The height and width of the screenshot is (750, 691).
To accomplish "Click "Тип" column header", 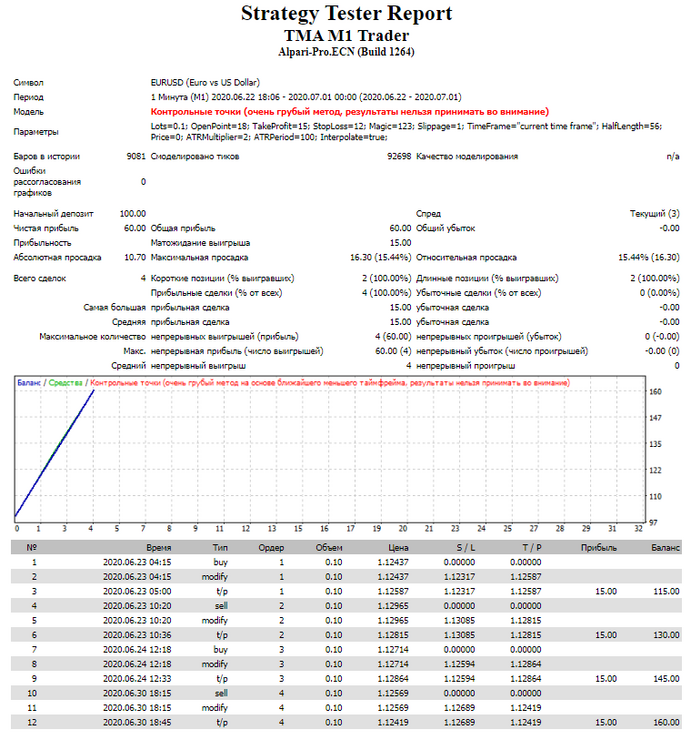I will click(220, 548).
